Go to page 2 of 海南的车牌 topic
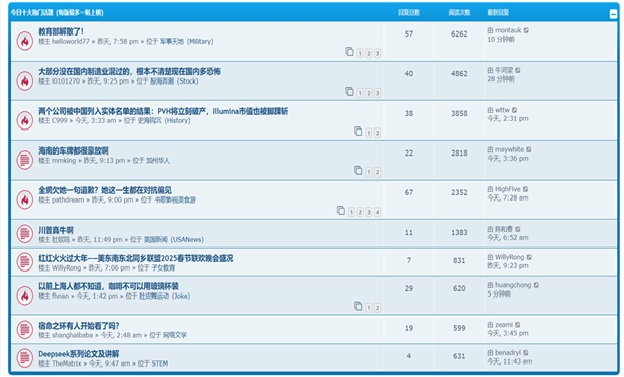Image resolution: width=624 pixels, height=377 pixels. pos(377,172)
